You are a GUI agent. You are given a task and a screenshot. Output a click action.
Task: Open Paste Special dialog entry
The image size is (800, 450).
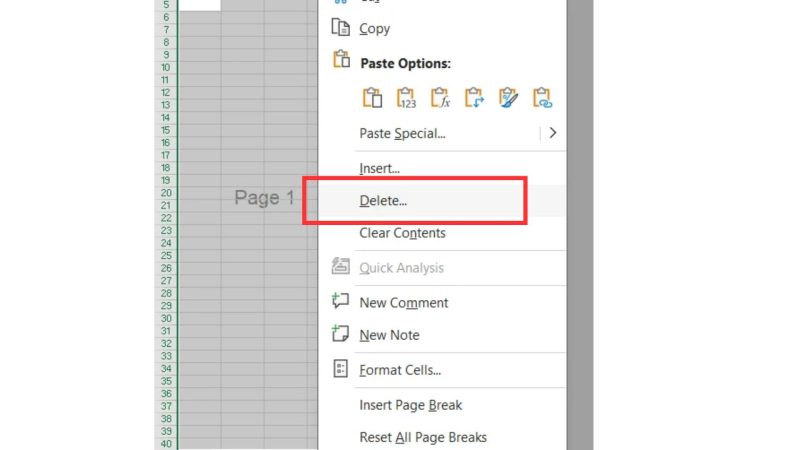[403, 133]
